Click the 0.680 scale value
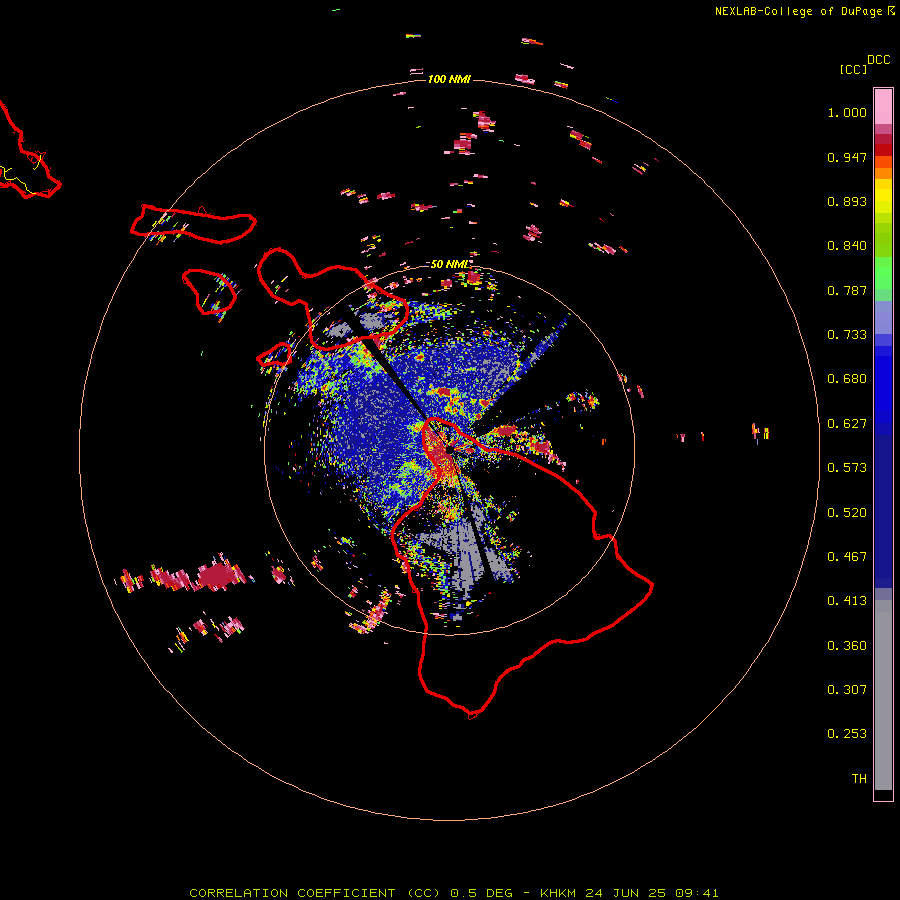This screenshot has width=900, height=900. [847, 379]
